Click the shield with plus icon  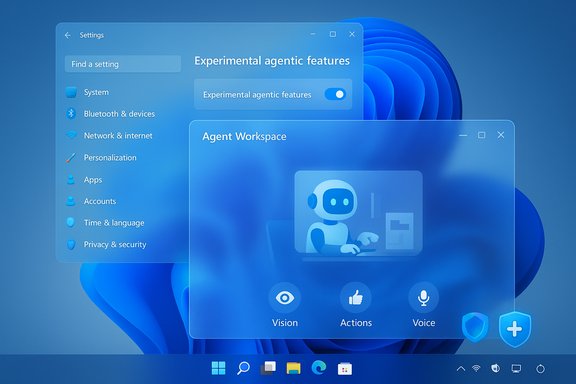(515, 329)
